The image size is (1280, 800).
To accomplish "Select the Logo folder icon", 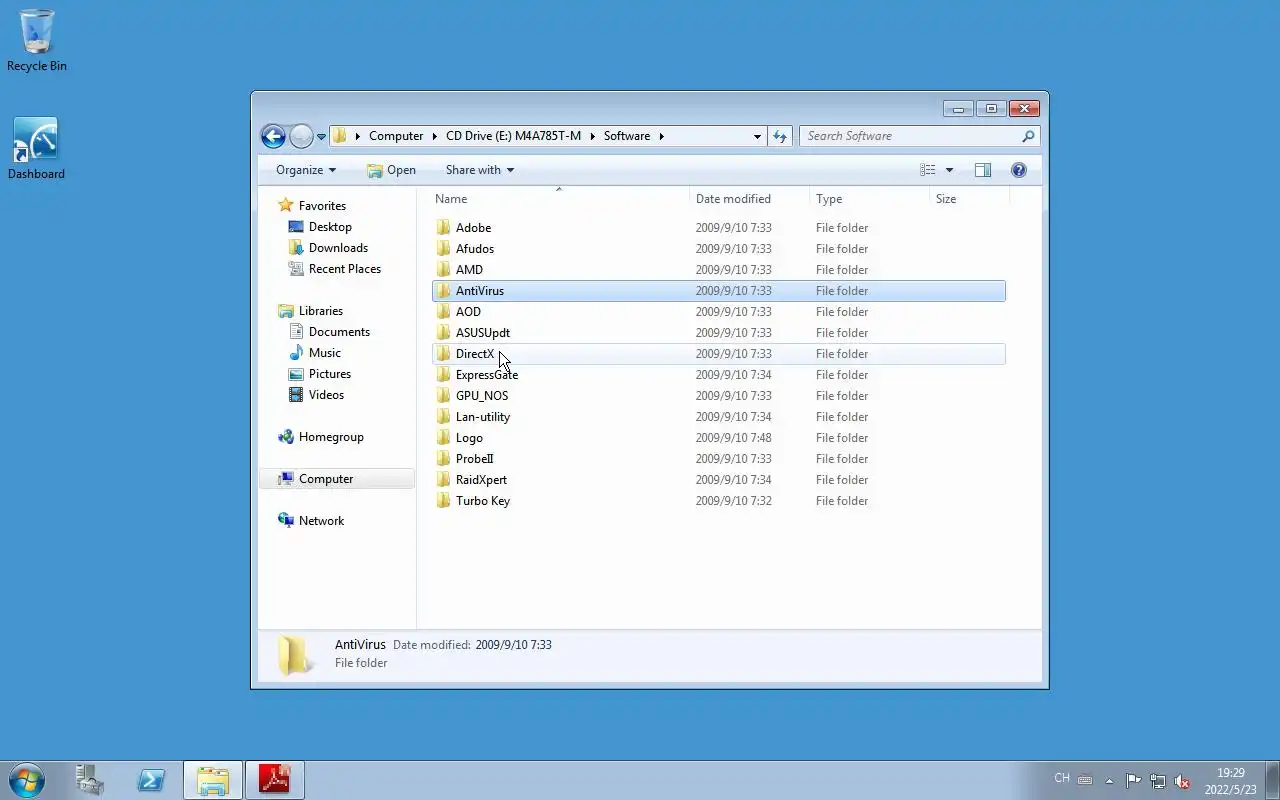I will [x=444, y=438].
